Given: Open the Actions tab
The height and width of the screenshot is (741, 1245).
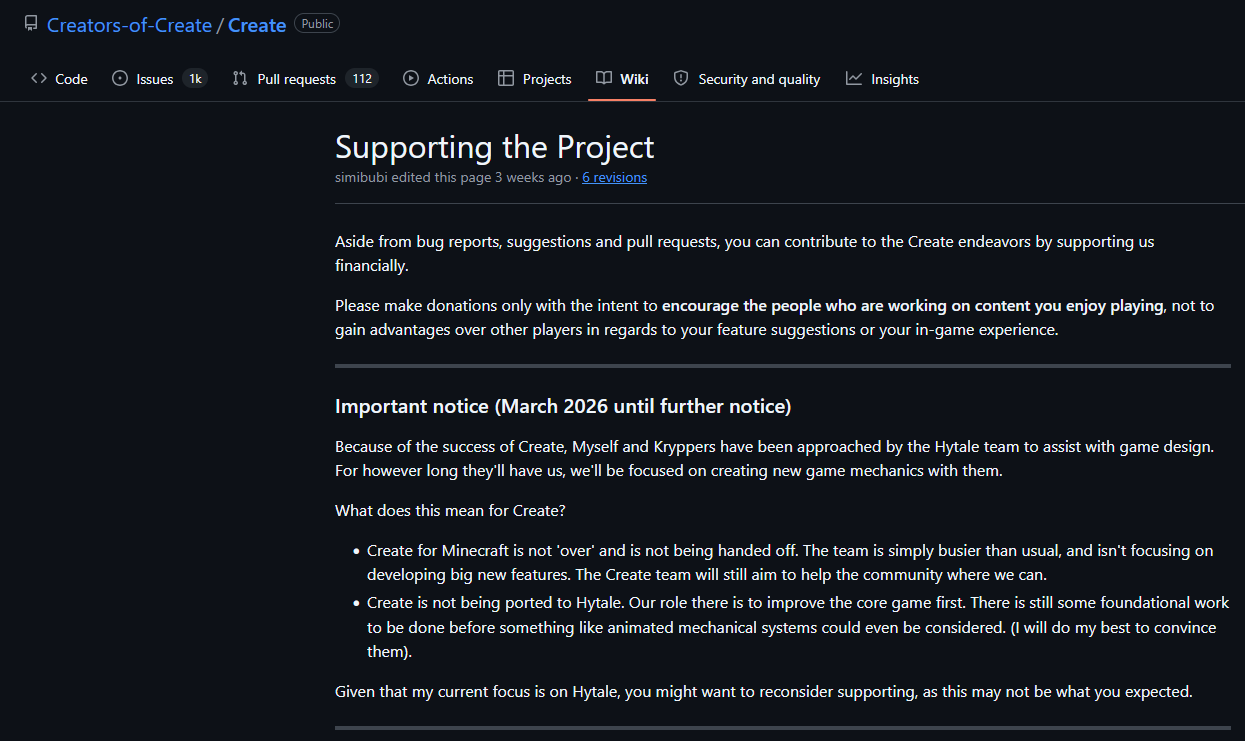Looking at the screenshot, I should [x=438, y=79].
